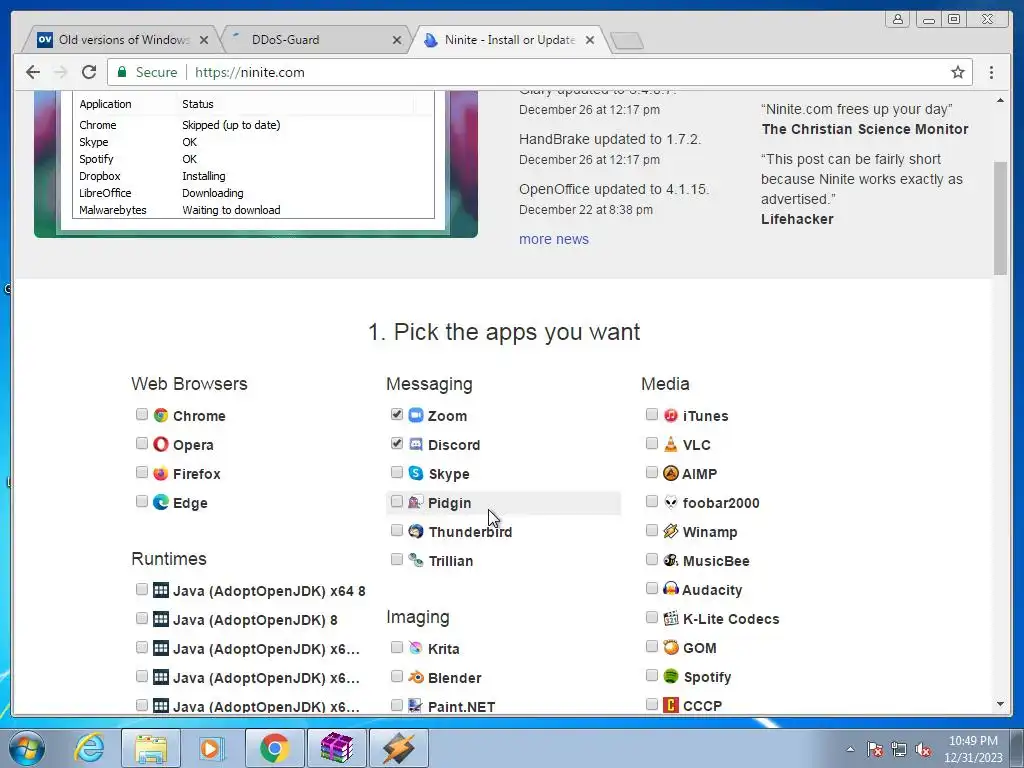Click the Skype logo icon
Image resolution: width=1024 pixels, height=768 pixels.
tap(416, 473)
